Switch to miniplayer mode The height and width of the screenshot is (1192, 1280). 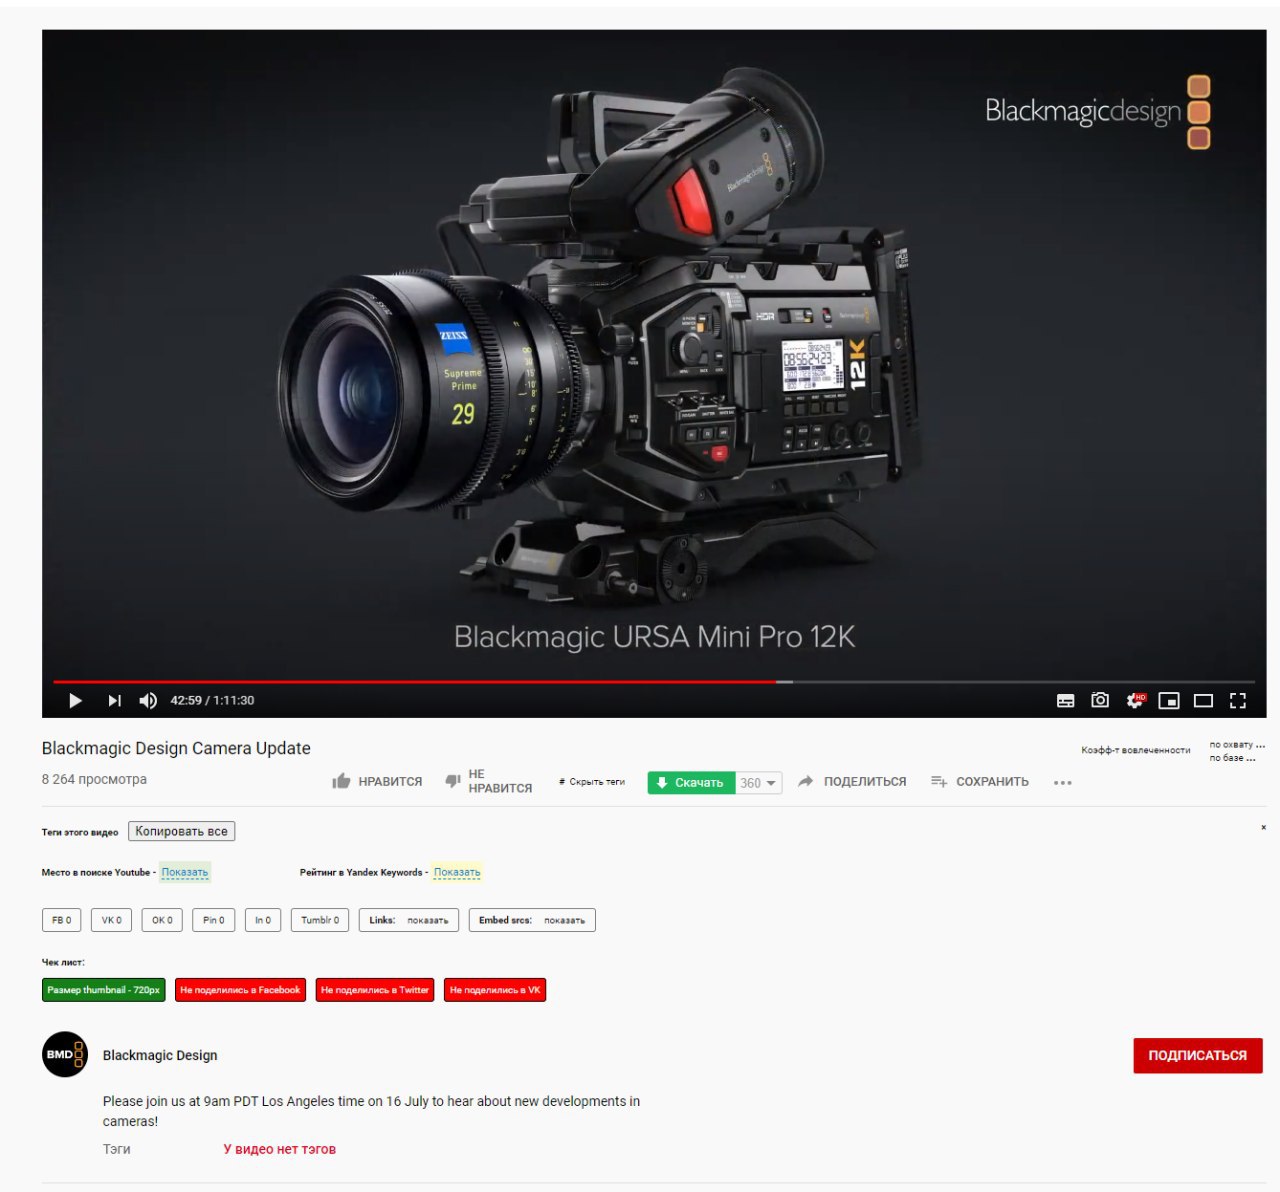click(x=1169, y=700)
